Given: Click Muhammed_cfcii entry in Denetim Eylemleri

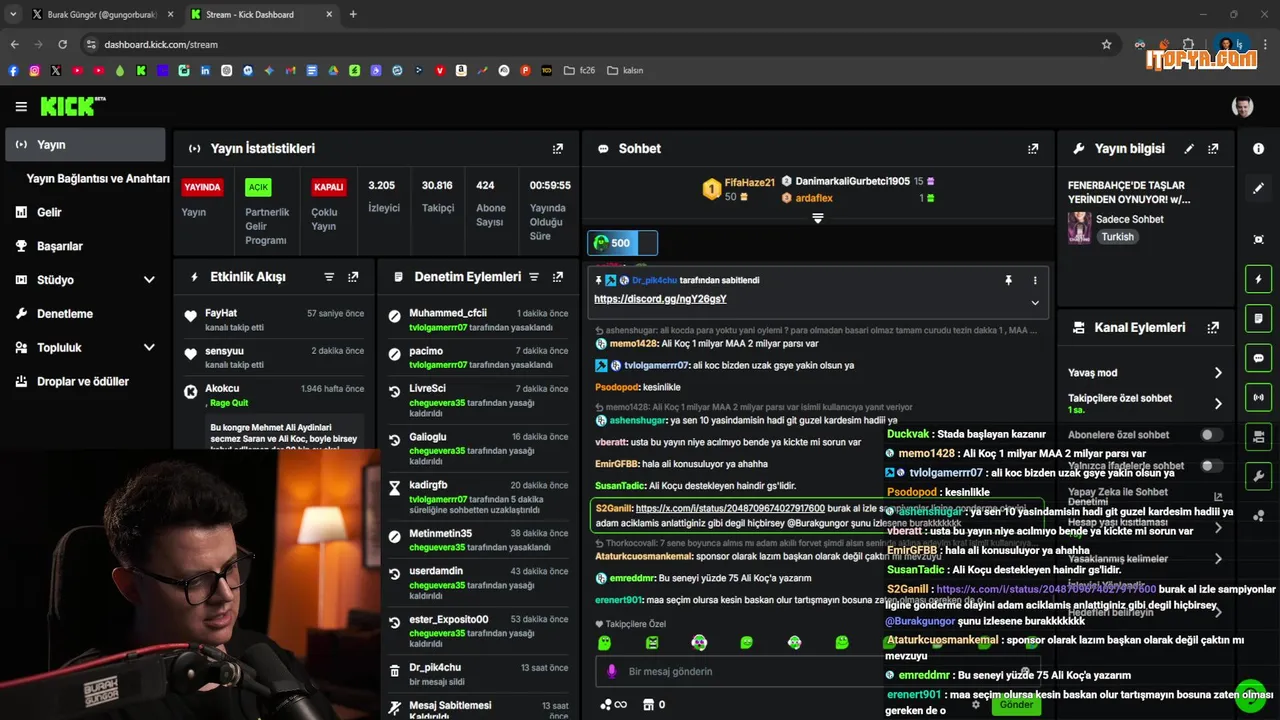Looking at the screenshot, I should pyautogui.click(x=478, y=319).
